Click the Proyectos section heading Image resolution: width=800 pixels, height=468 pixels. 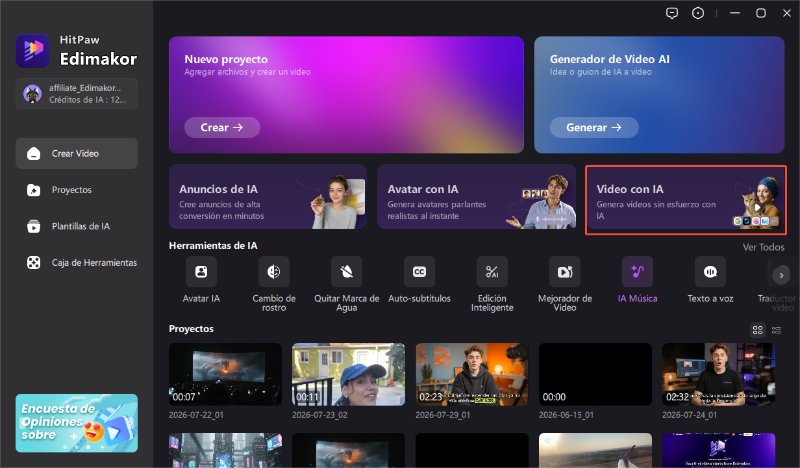(191, 329)
